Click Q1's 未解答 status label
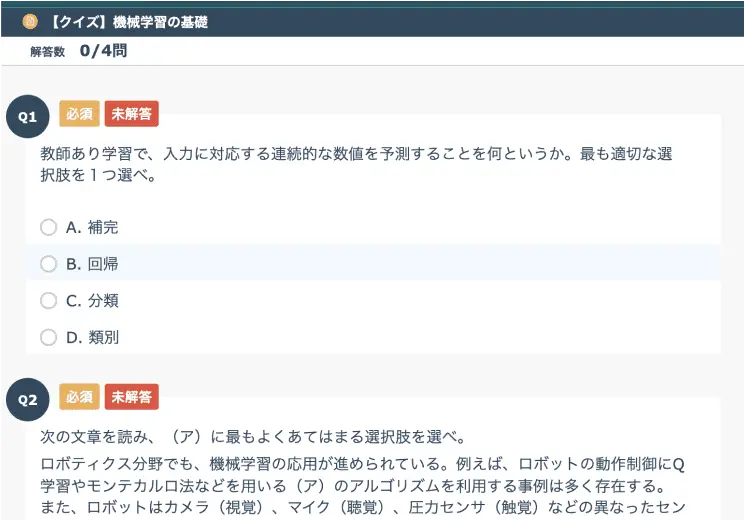Image resolution: width=744 pixels, height=520 pixels. point(131,114)
